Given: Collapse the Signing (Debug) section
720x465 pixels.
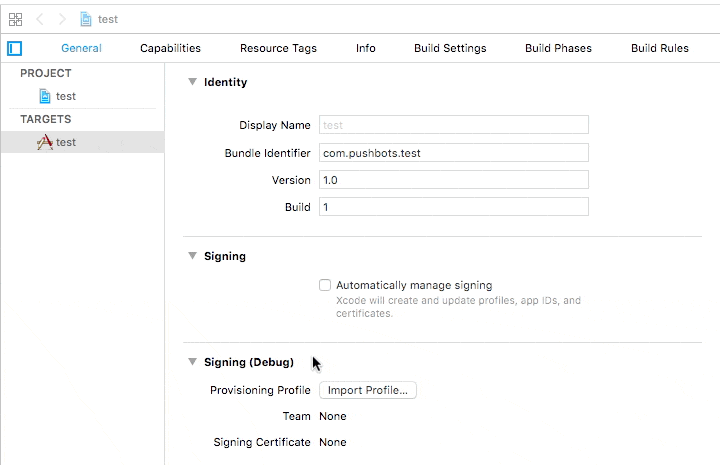Looking at the screenshot, I should (192, 362).
